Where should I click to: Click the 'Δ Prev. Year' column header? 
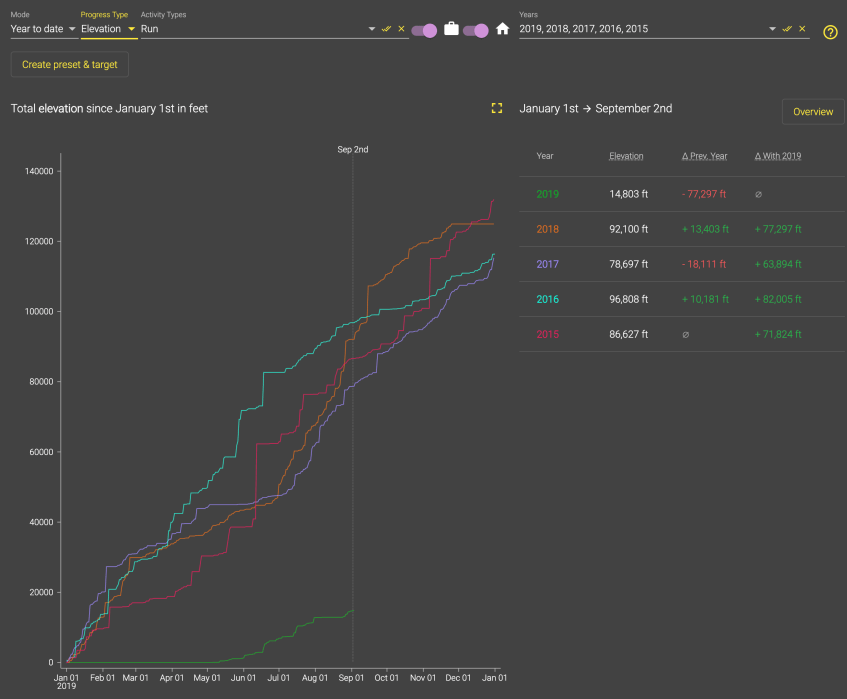pos(704,156)
